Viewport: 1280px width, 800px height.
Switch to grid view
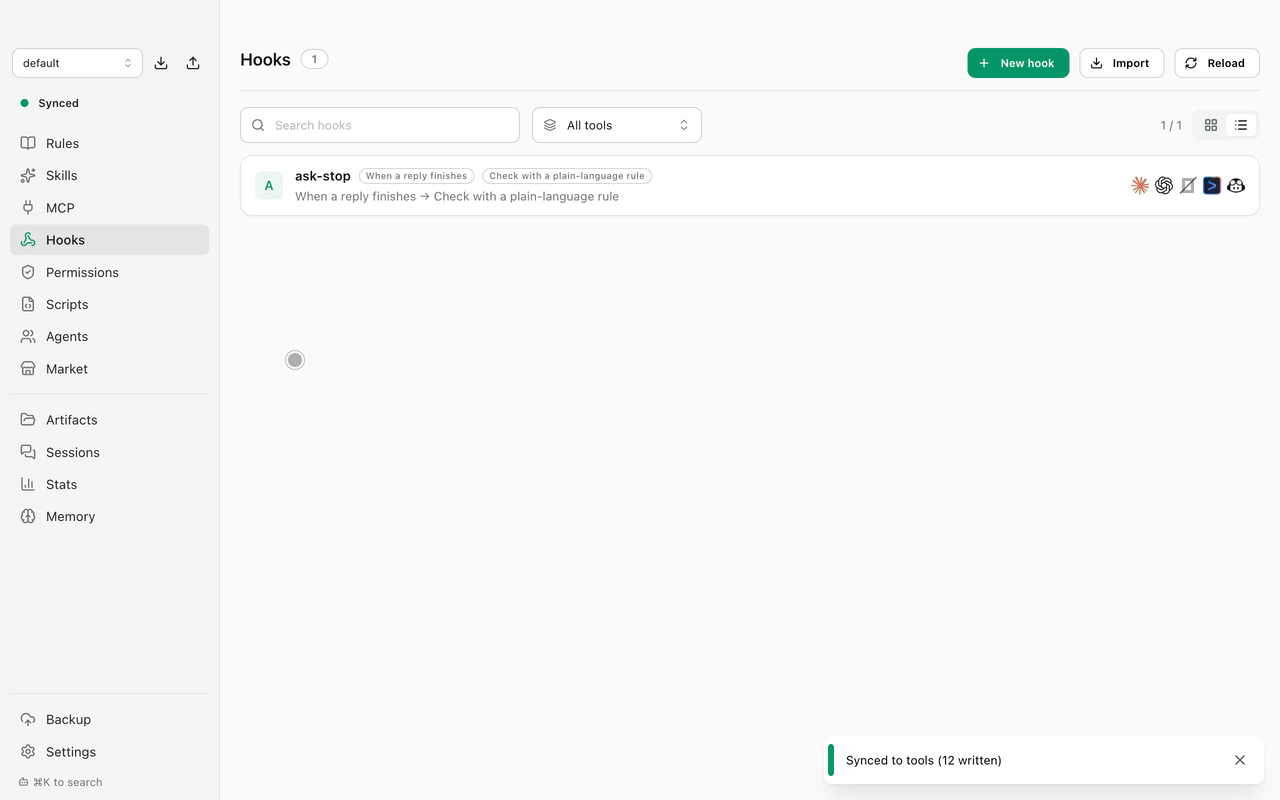1211,125
